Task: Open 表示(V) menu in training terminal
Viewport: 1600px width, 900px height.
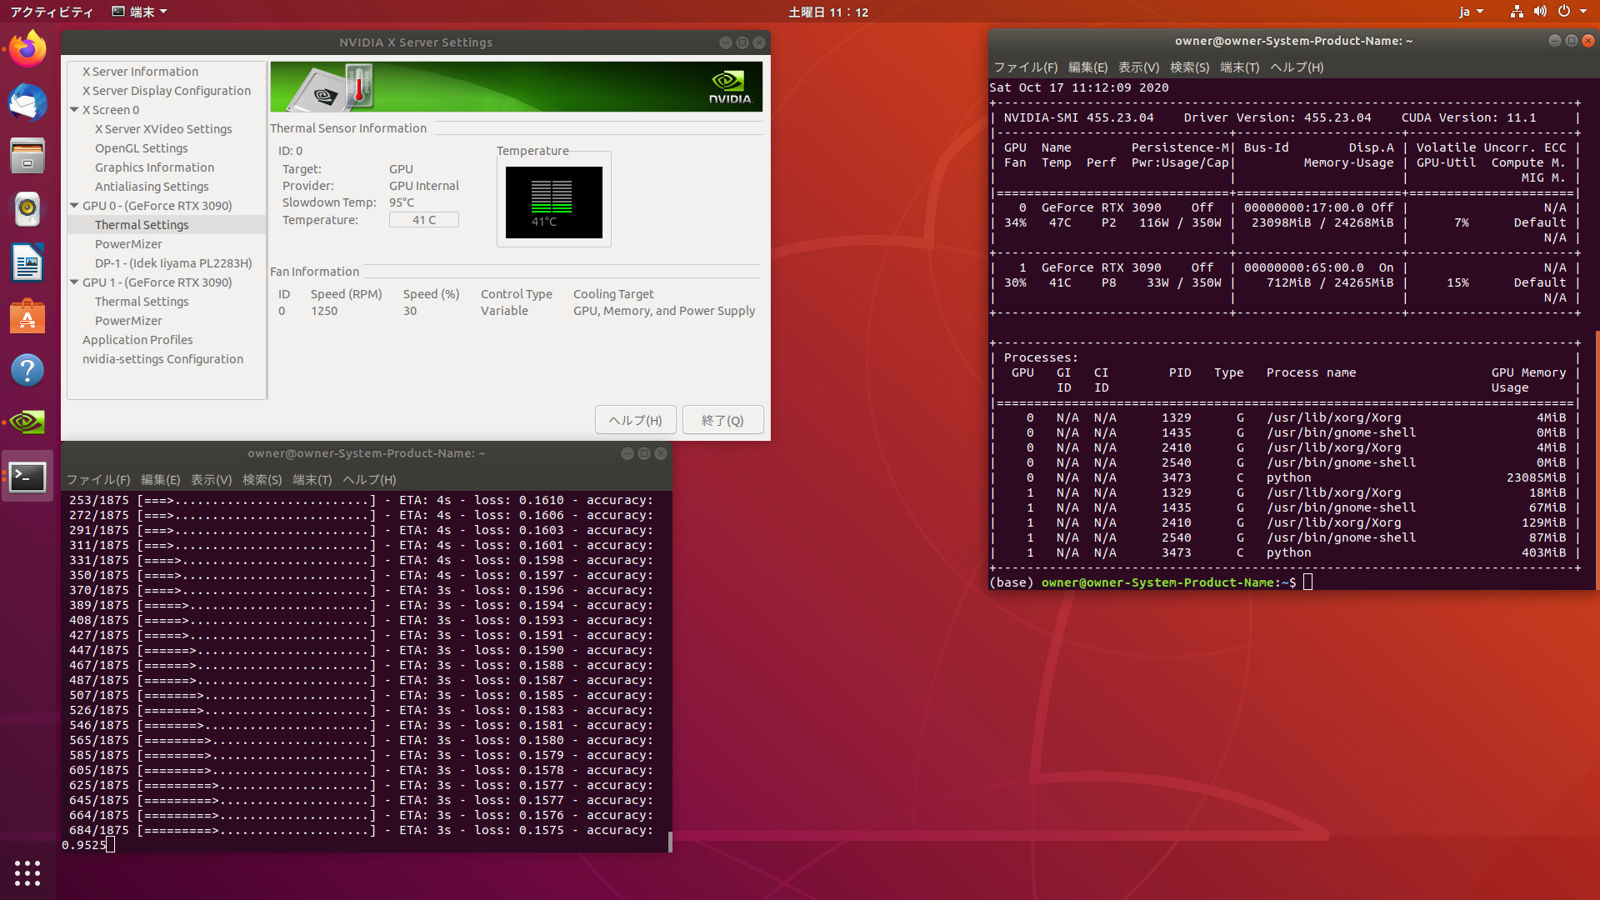Action: point(211,480)
